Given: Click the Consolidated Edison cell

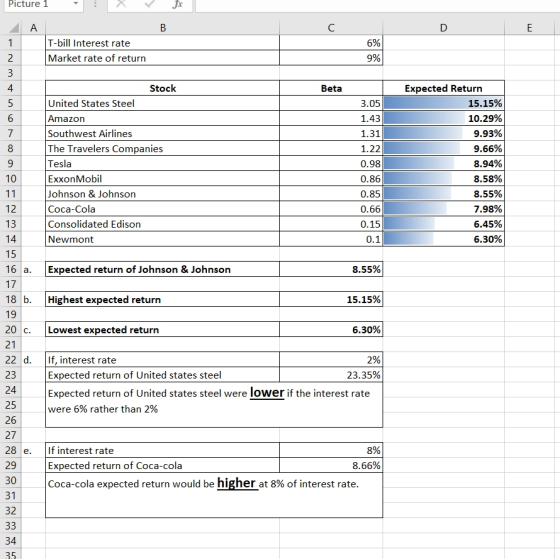Looking at the screenshot, I should [162, 224].
